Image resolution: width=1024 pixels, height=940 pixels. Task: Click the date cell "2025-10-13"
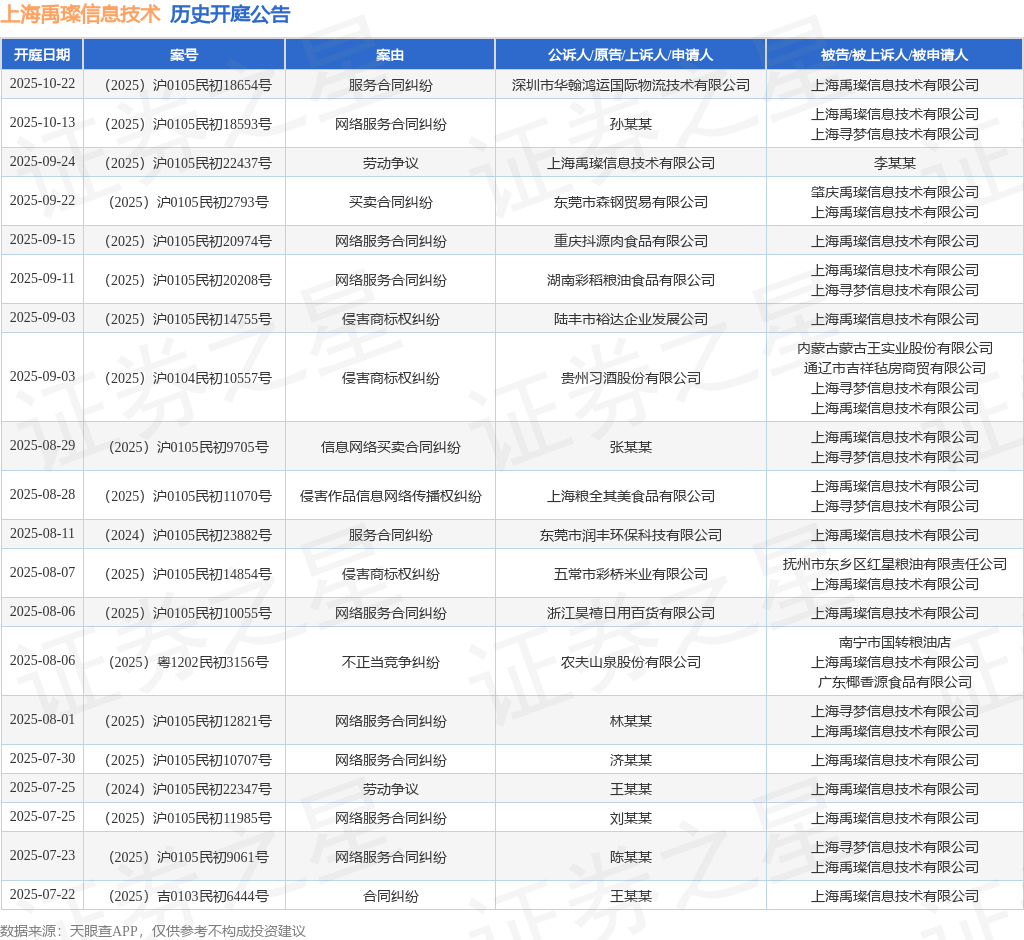[x=42, y=123]
